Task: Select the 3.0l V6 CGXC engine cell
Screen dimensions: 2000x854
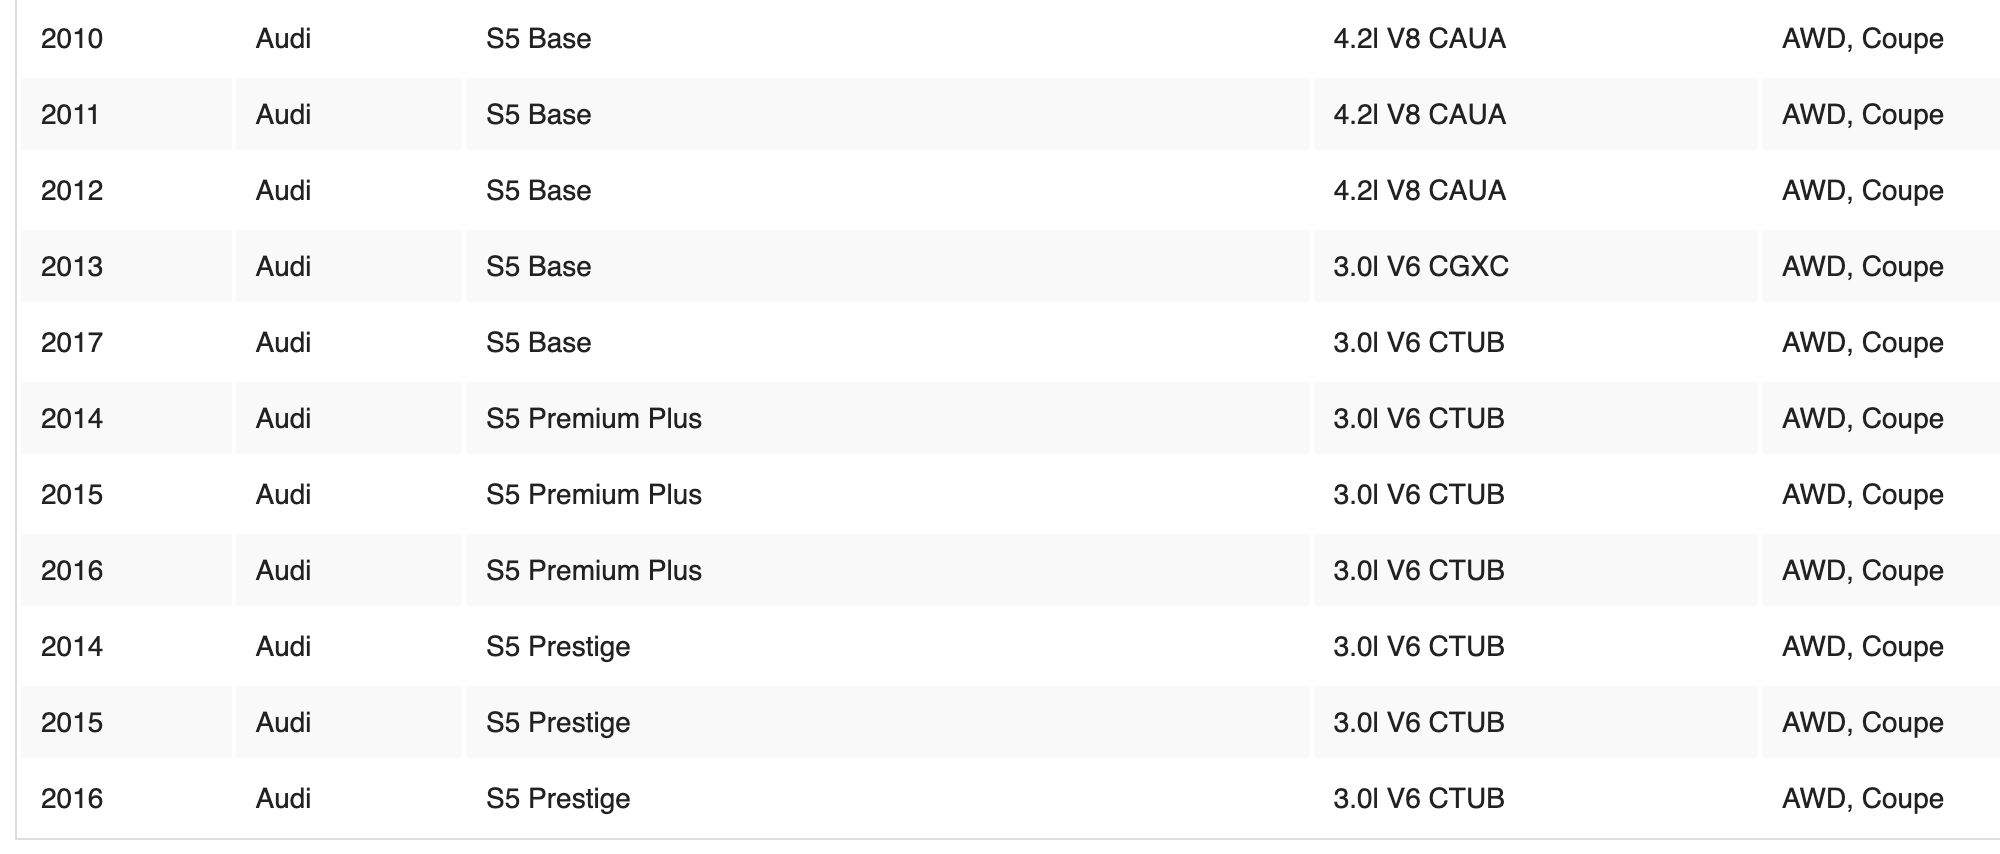Action: click(x=1420, y=267)
